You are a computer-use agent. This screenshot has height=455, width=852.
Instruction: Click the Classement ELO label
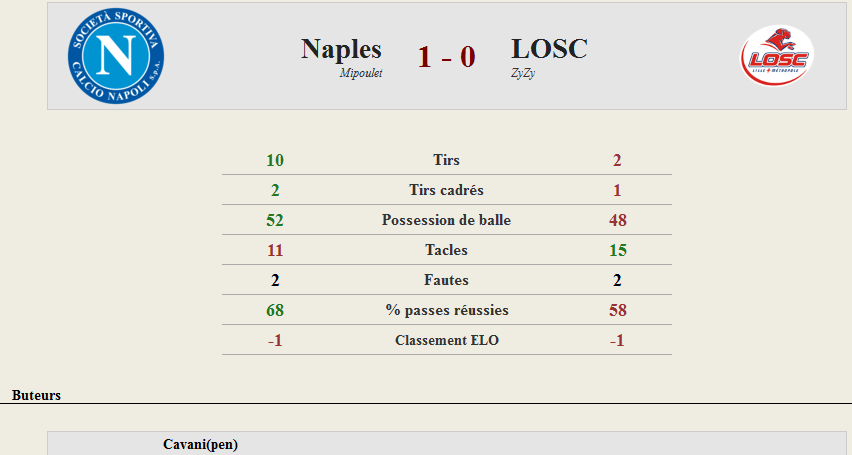[x=447, y=340]
